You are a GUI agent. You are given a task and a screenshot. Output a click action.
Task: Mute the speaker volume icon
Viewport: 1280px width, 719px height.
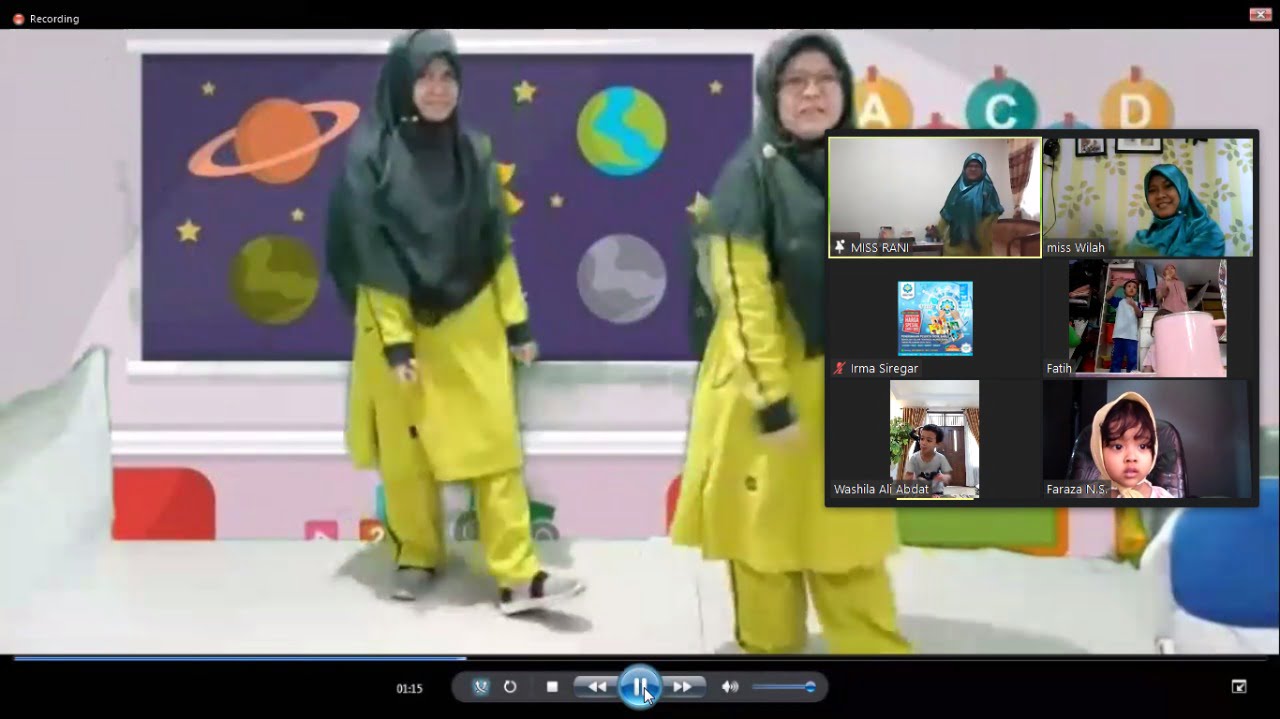730,687
